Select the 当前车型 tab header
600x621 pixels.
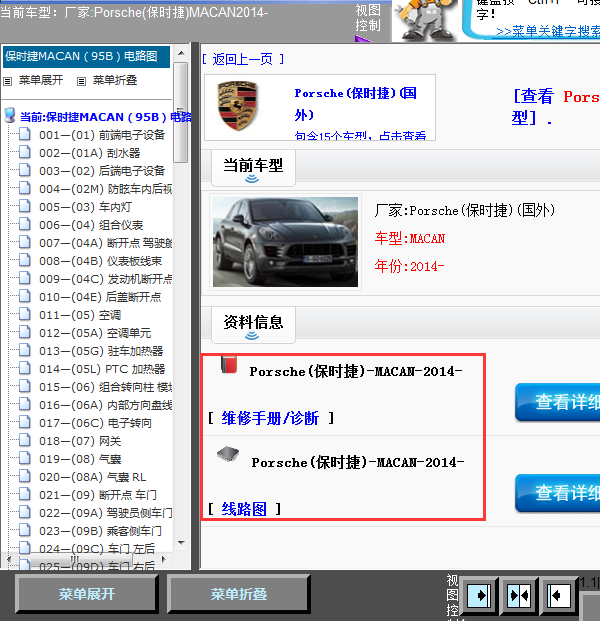[253, 168]
